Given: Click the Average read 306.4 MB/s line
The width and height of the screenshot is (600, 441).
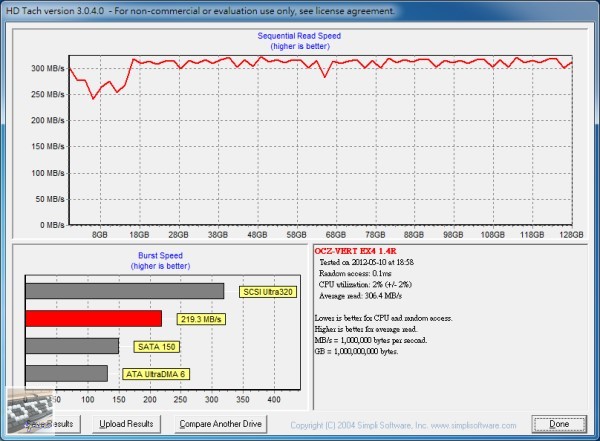Looking at the screenshot, I should pos(360,296).
